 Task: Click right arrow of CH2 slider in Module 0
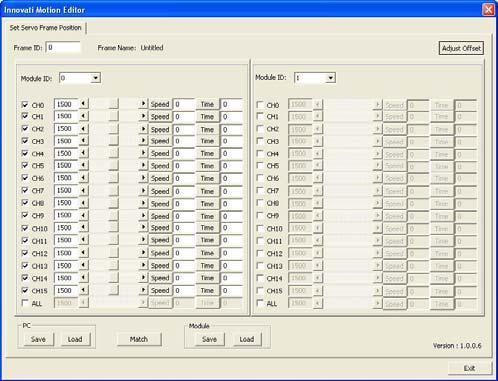pos(143,129)
